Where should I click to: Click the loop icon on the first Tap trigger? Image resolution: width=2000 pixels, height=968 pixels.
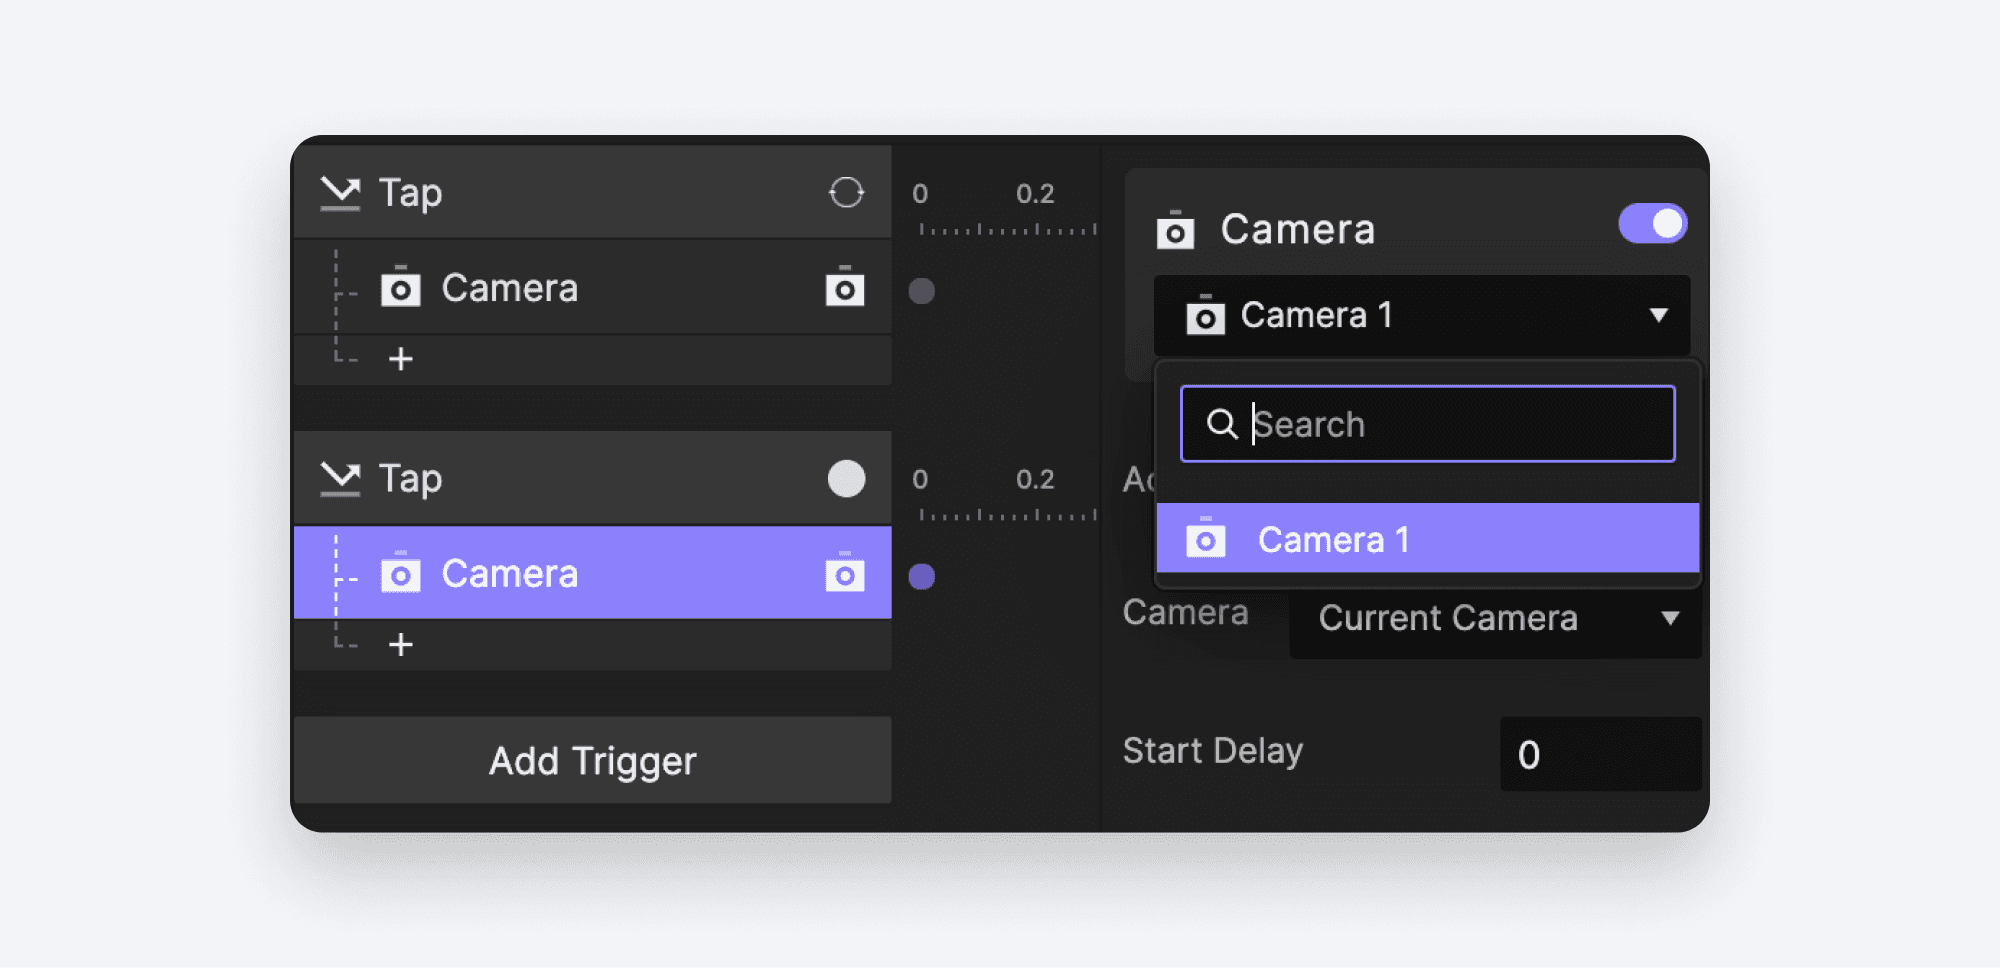click(x=846, y=192)
